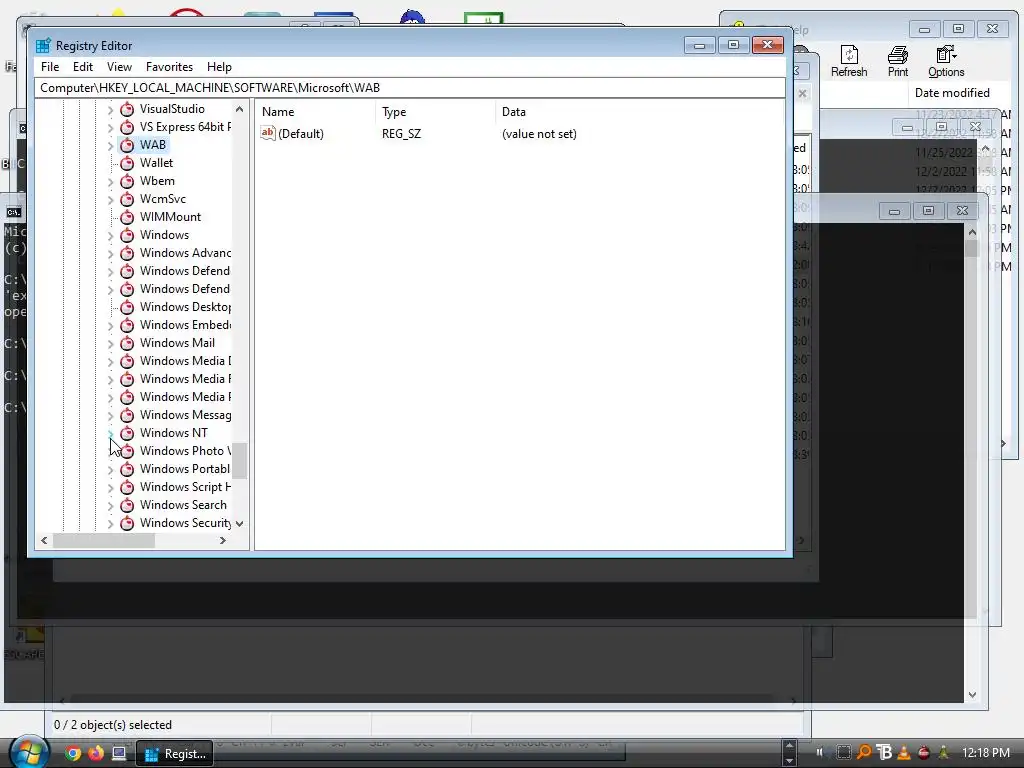Click the VisualStudio key icon
The width and height of the screenshot is (1024, 768).
[127, 109]
